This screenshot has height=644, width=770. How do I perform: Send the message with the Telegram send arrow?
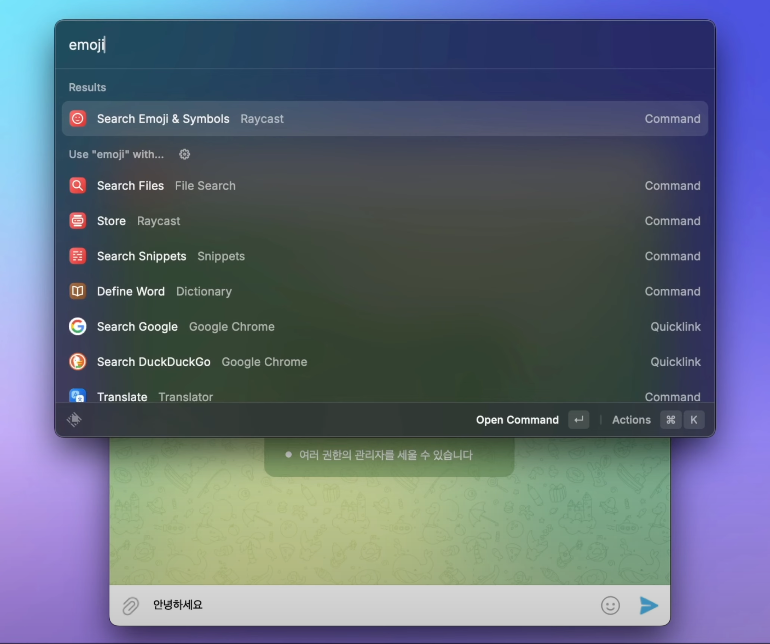649,605
